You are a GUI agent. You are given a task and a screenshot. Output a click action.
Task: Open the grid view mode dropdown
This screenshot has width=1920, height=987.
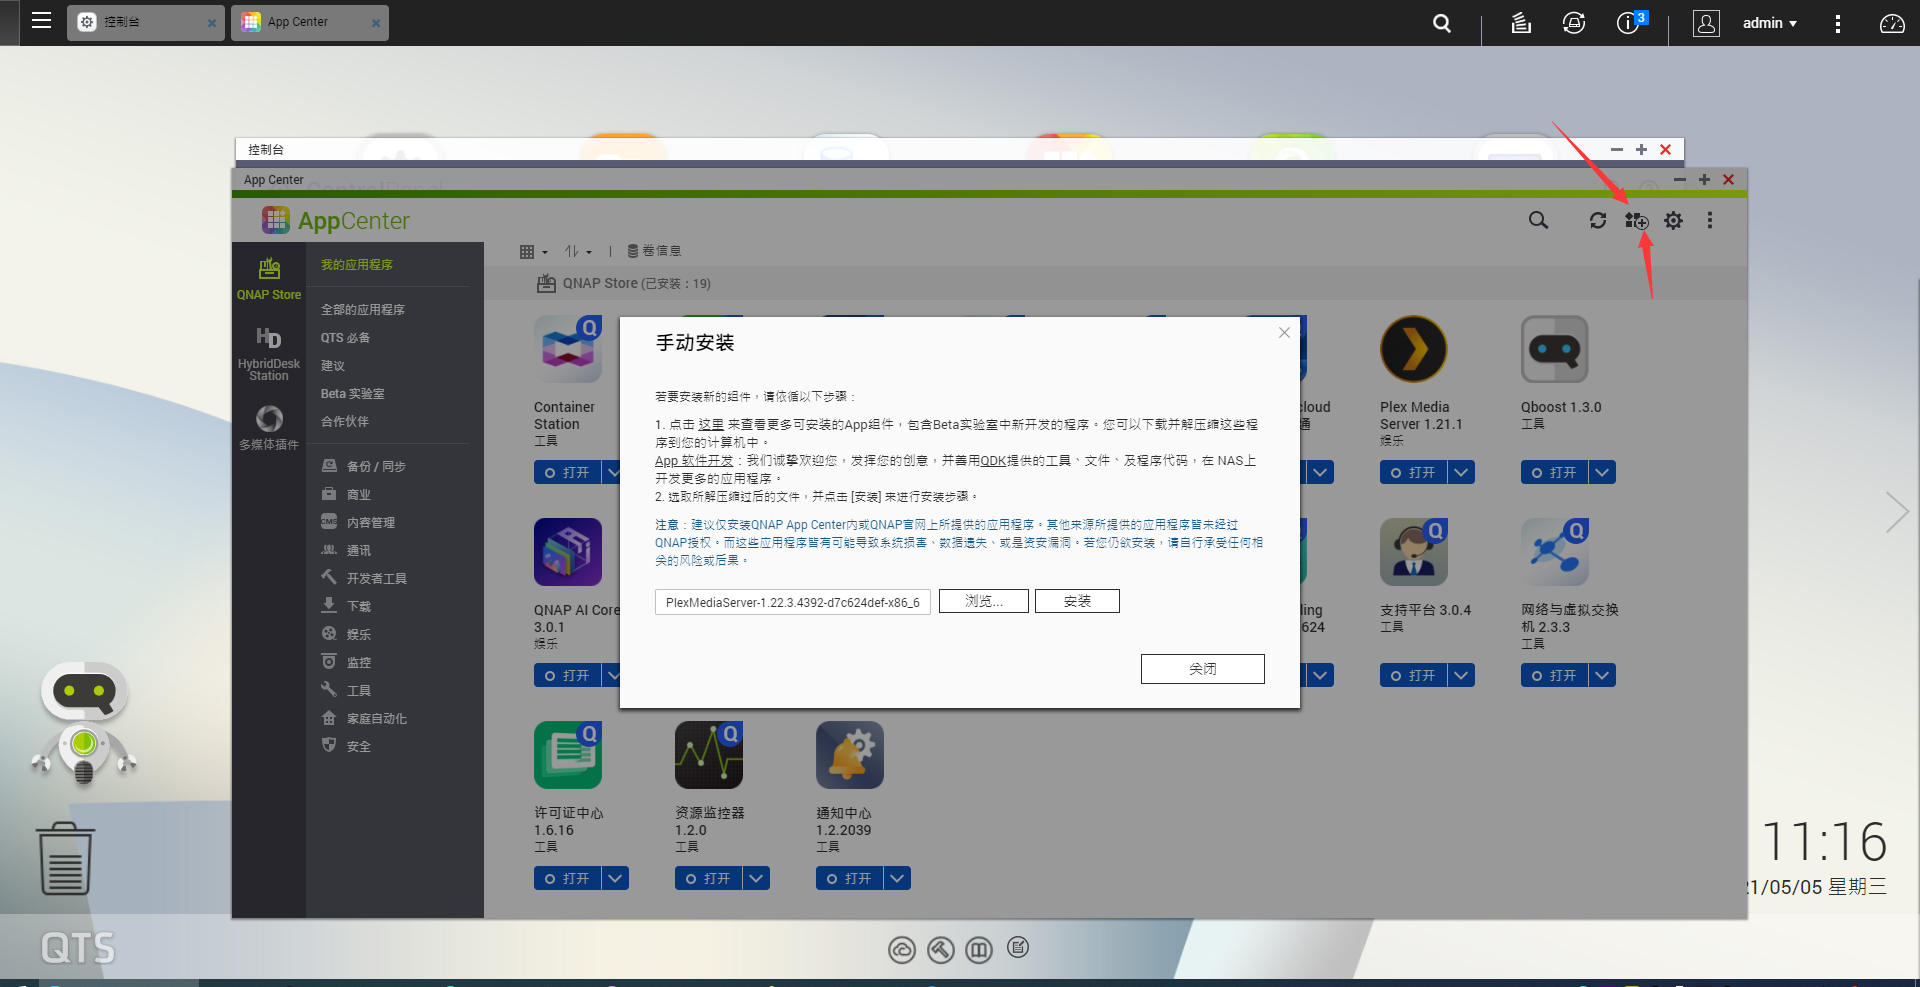click(x=534, y=252)
